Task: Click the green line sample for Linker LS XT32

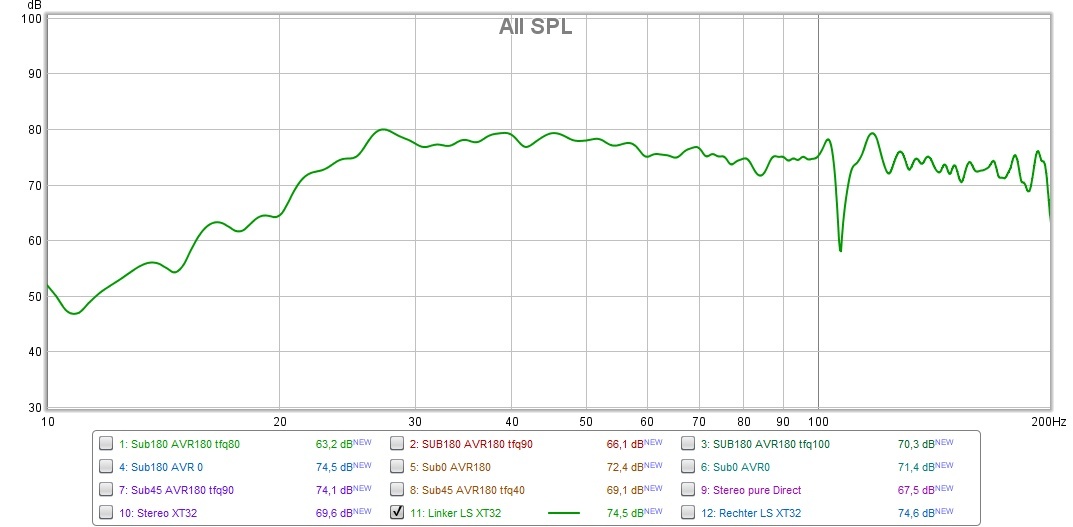Action: [x=564, y=513]
